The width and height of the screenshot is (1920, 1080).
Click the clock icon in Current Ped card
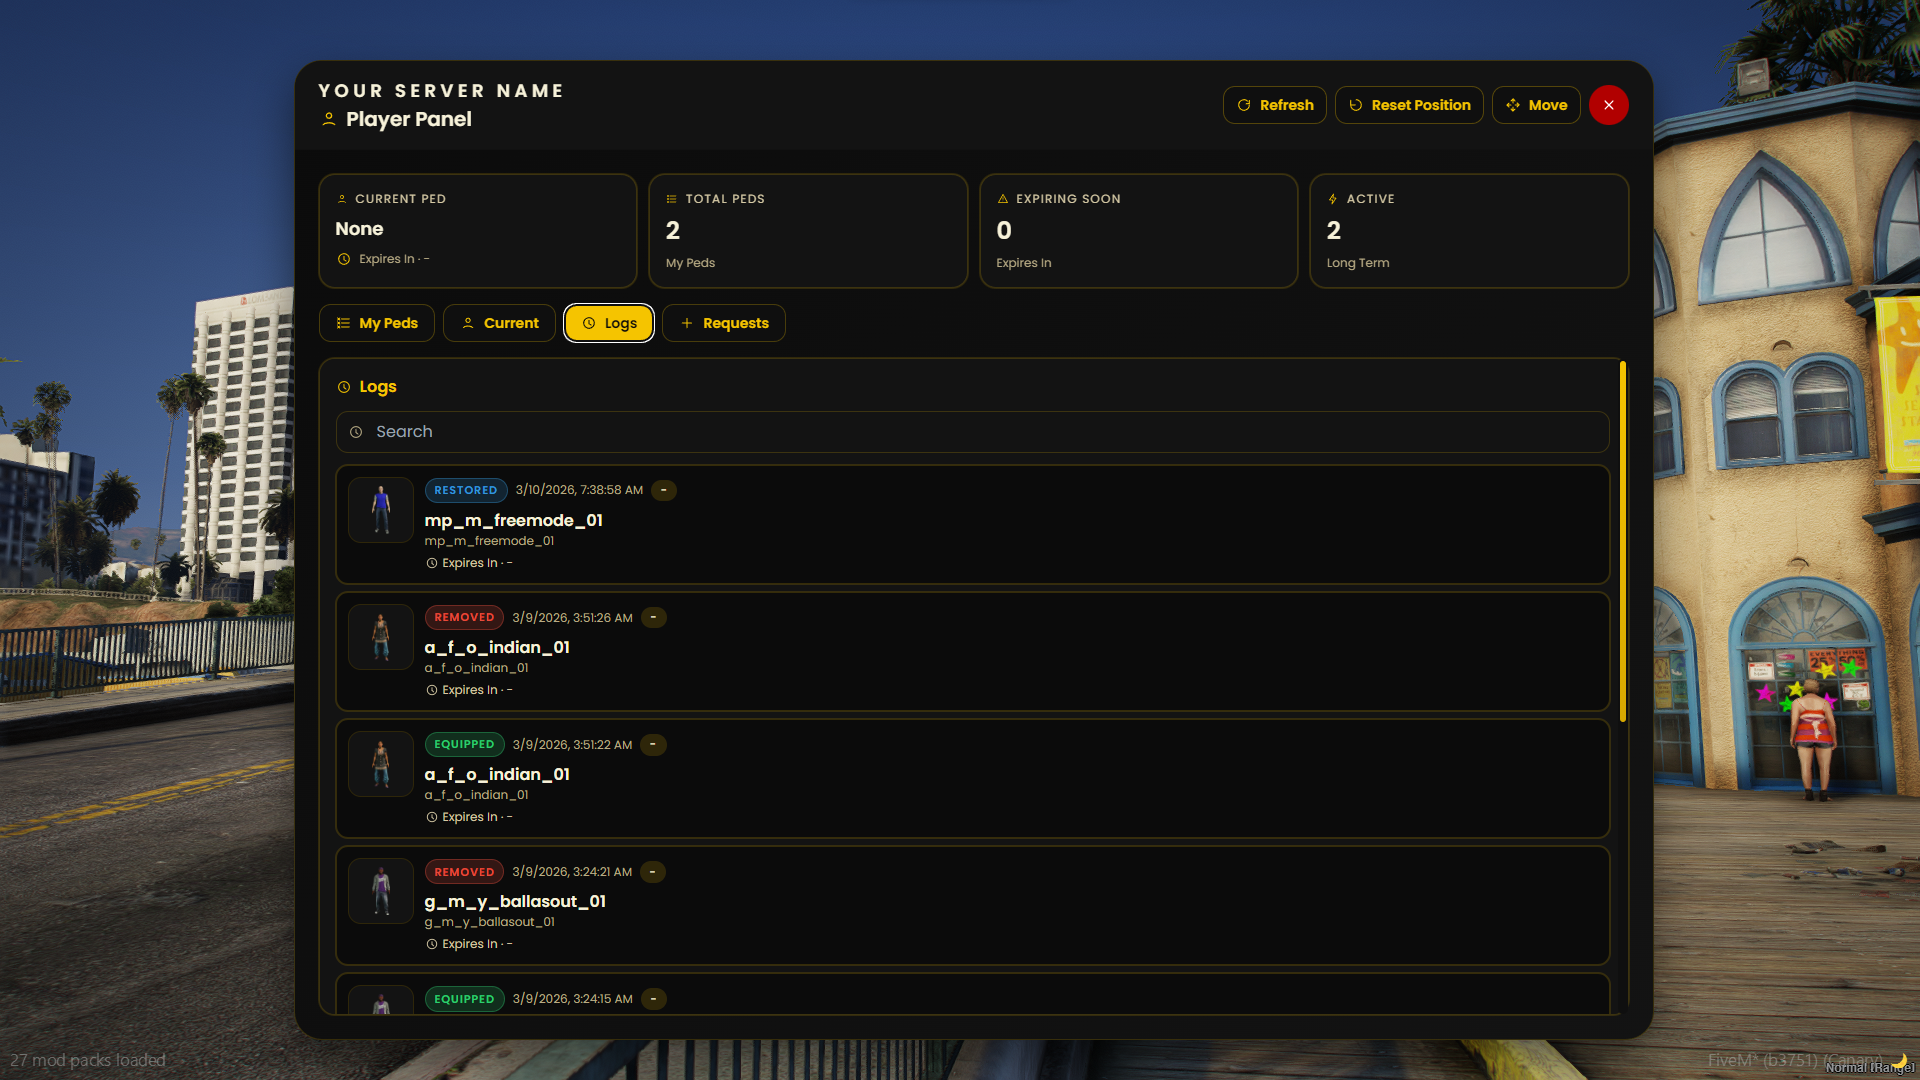pyautogui.click(x=344, y=259)
